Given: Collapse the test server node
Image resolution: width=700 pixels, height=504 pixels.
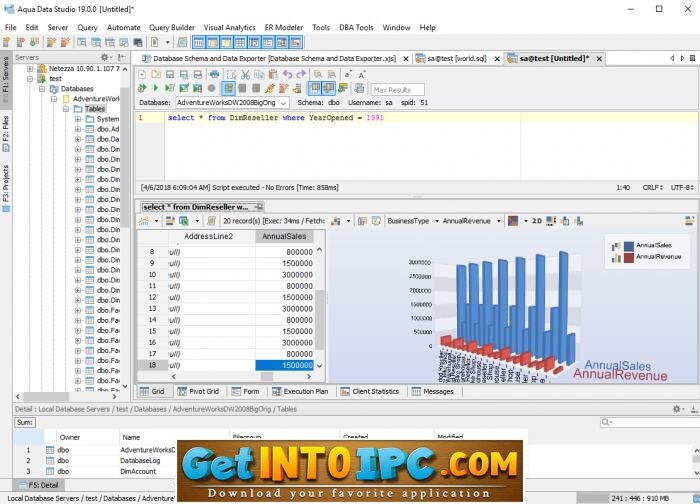Looking at the screenshot, I should [30, 79].
